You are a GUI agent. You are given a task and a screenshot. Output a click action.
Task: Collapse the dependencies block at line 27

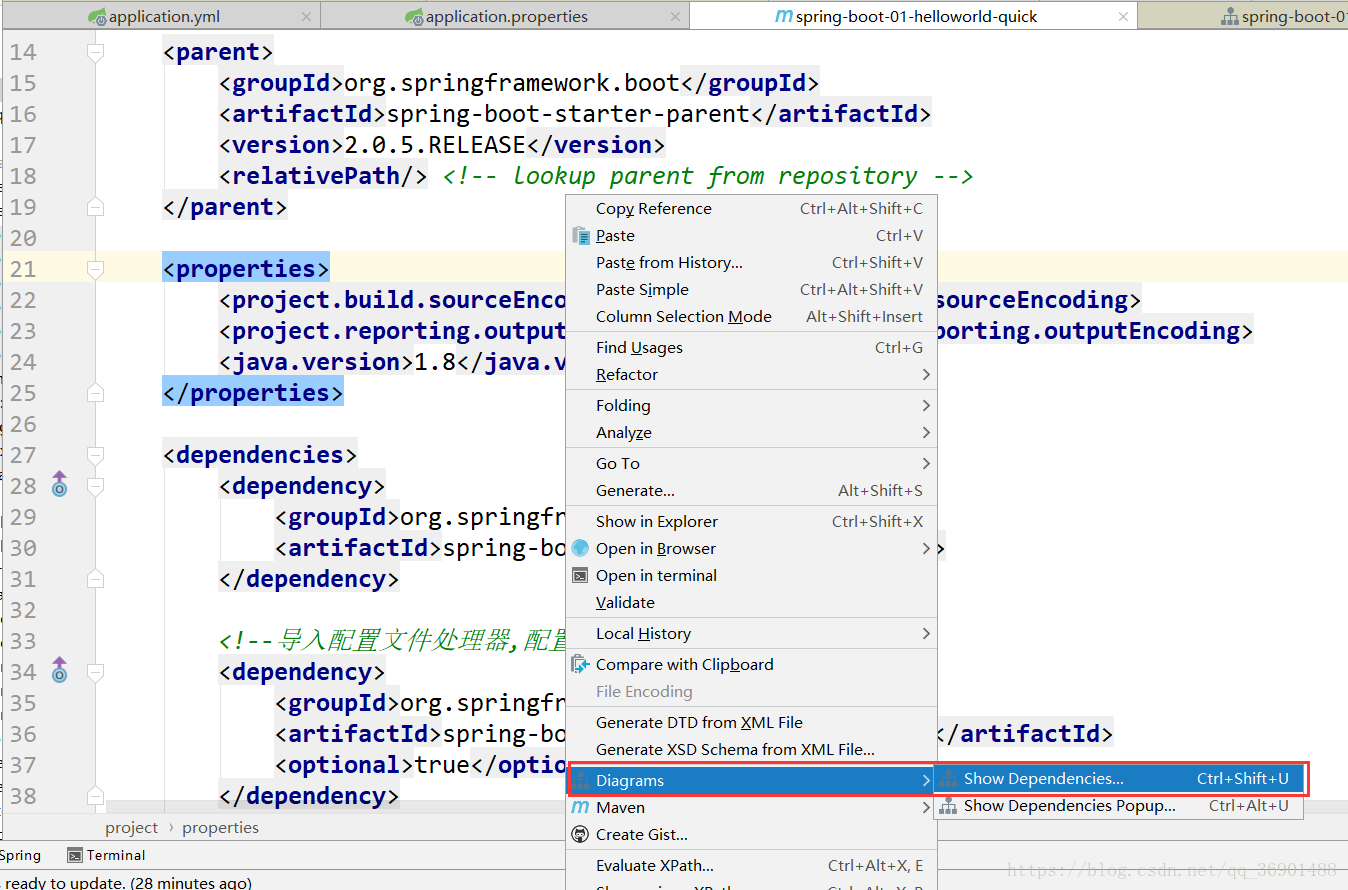tap(95, 455)
